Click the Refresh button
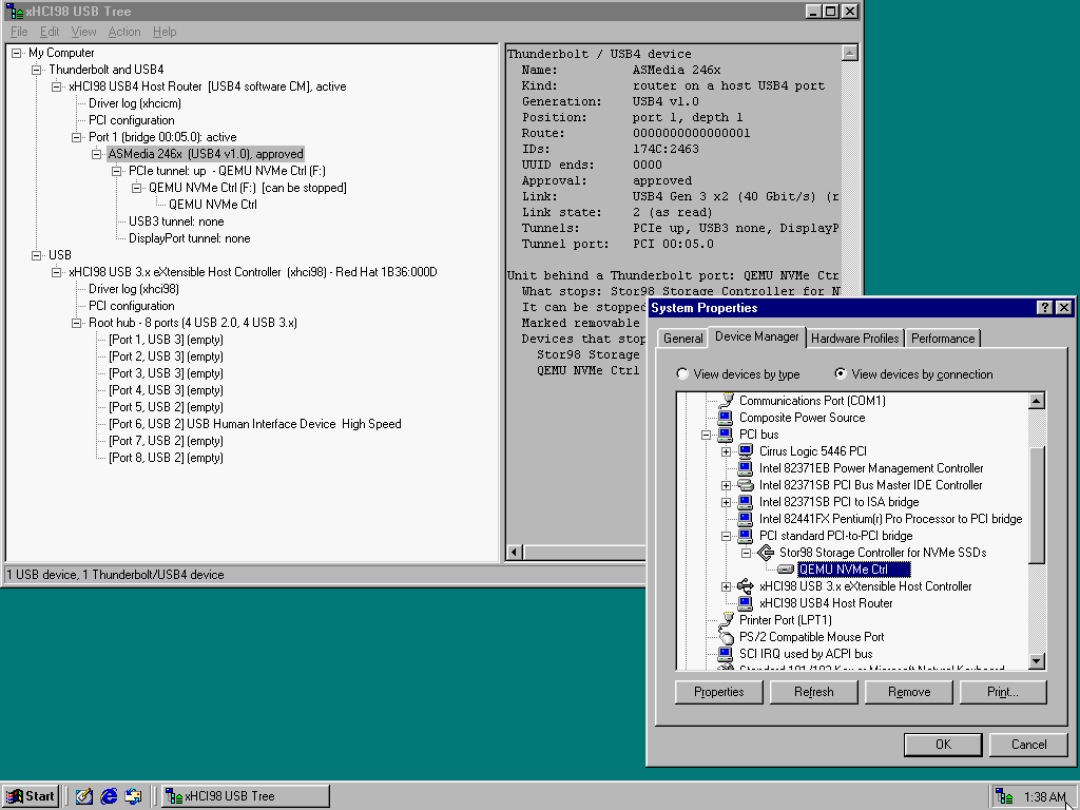 [814, 692]
